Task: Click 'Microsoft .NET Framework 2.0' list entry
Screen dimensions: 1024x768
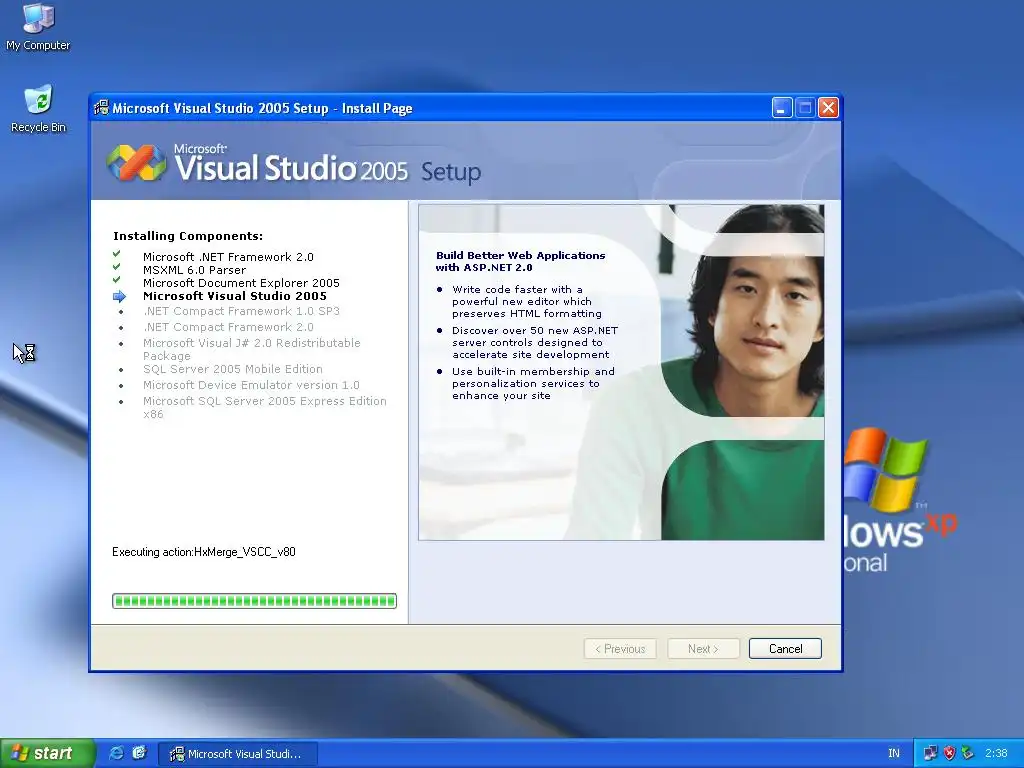Action: point(228,257)
